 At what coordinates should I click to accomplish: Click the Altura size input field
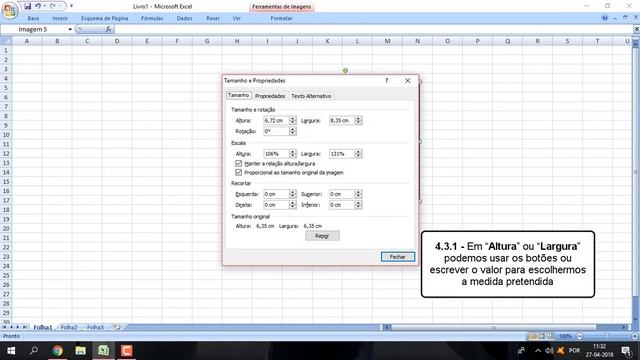tap(276, 120)
